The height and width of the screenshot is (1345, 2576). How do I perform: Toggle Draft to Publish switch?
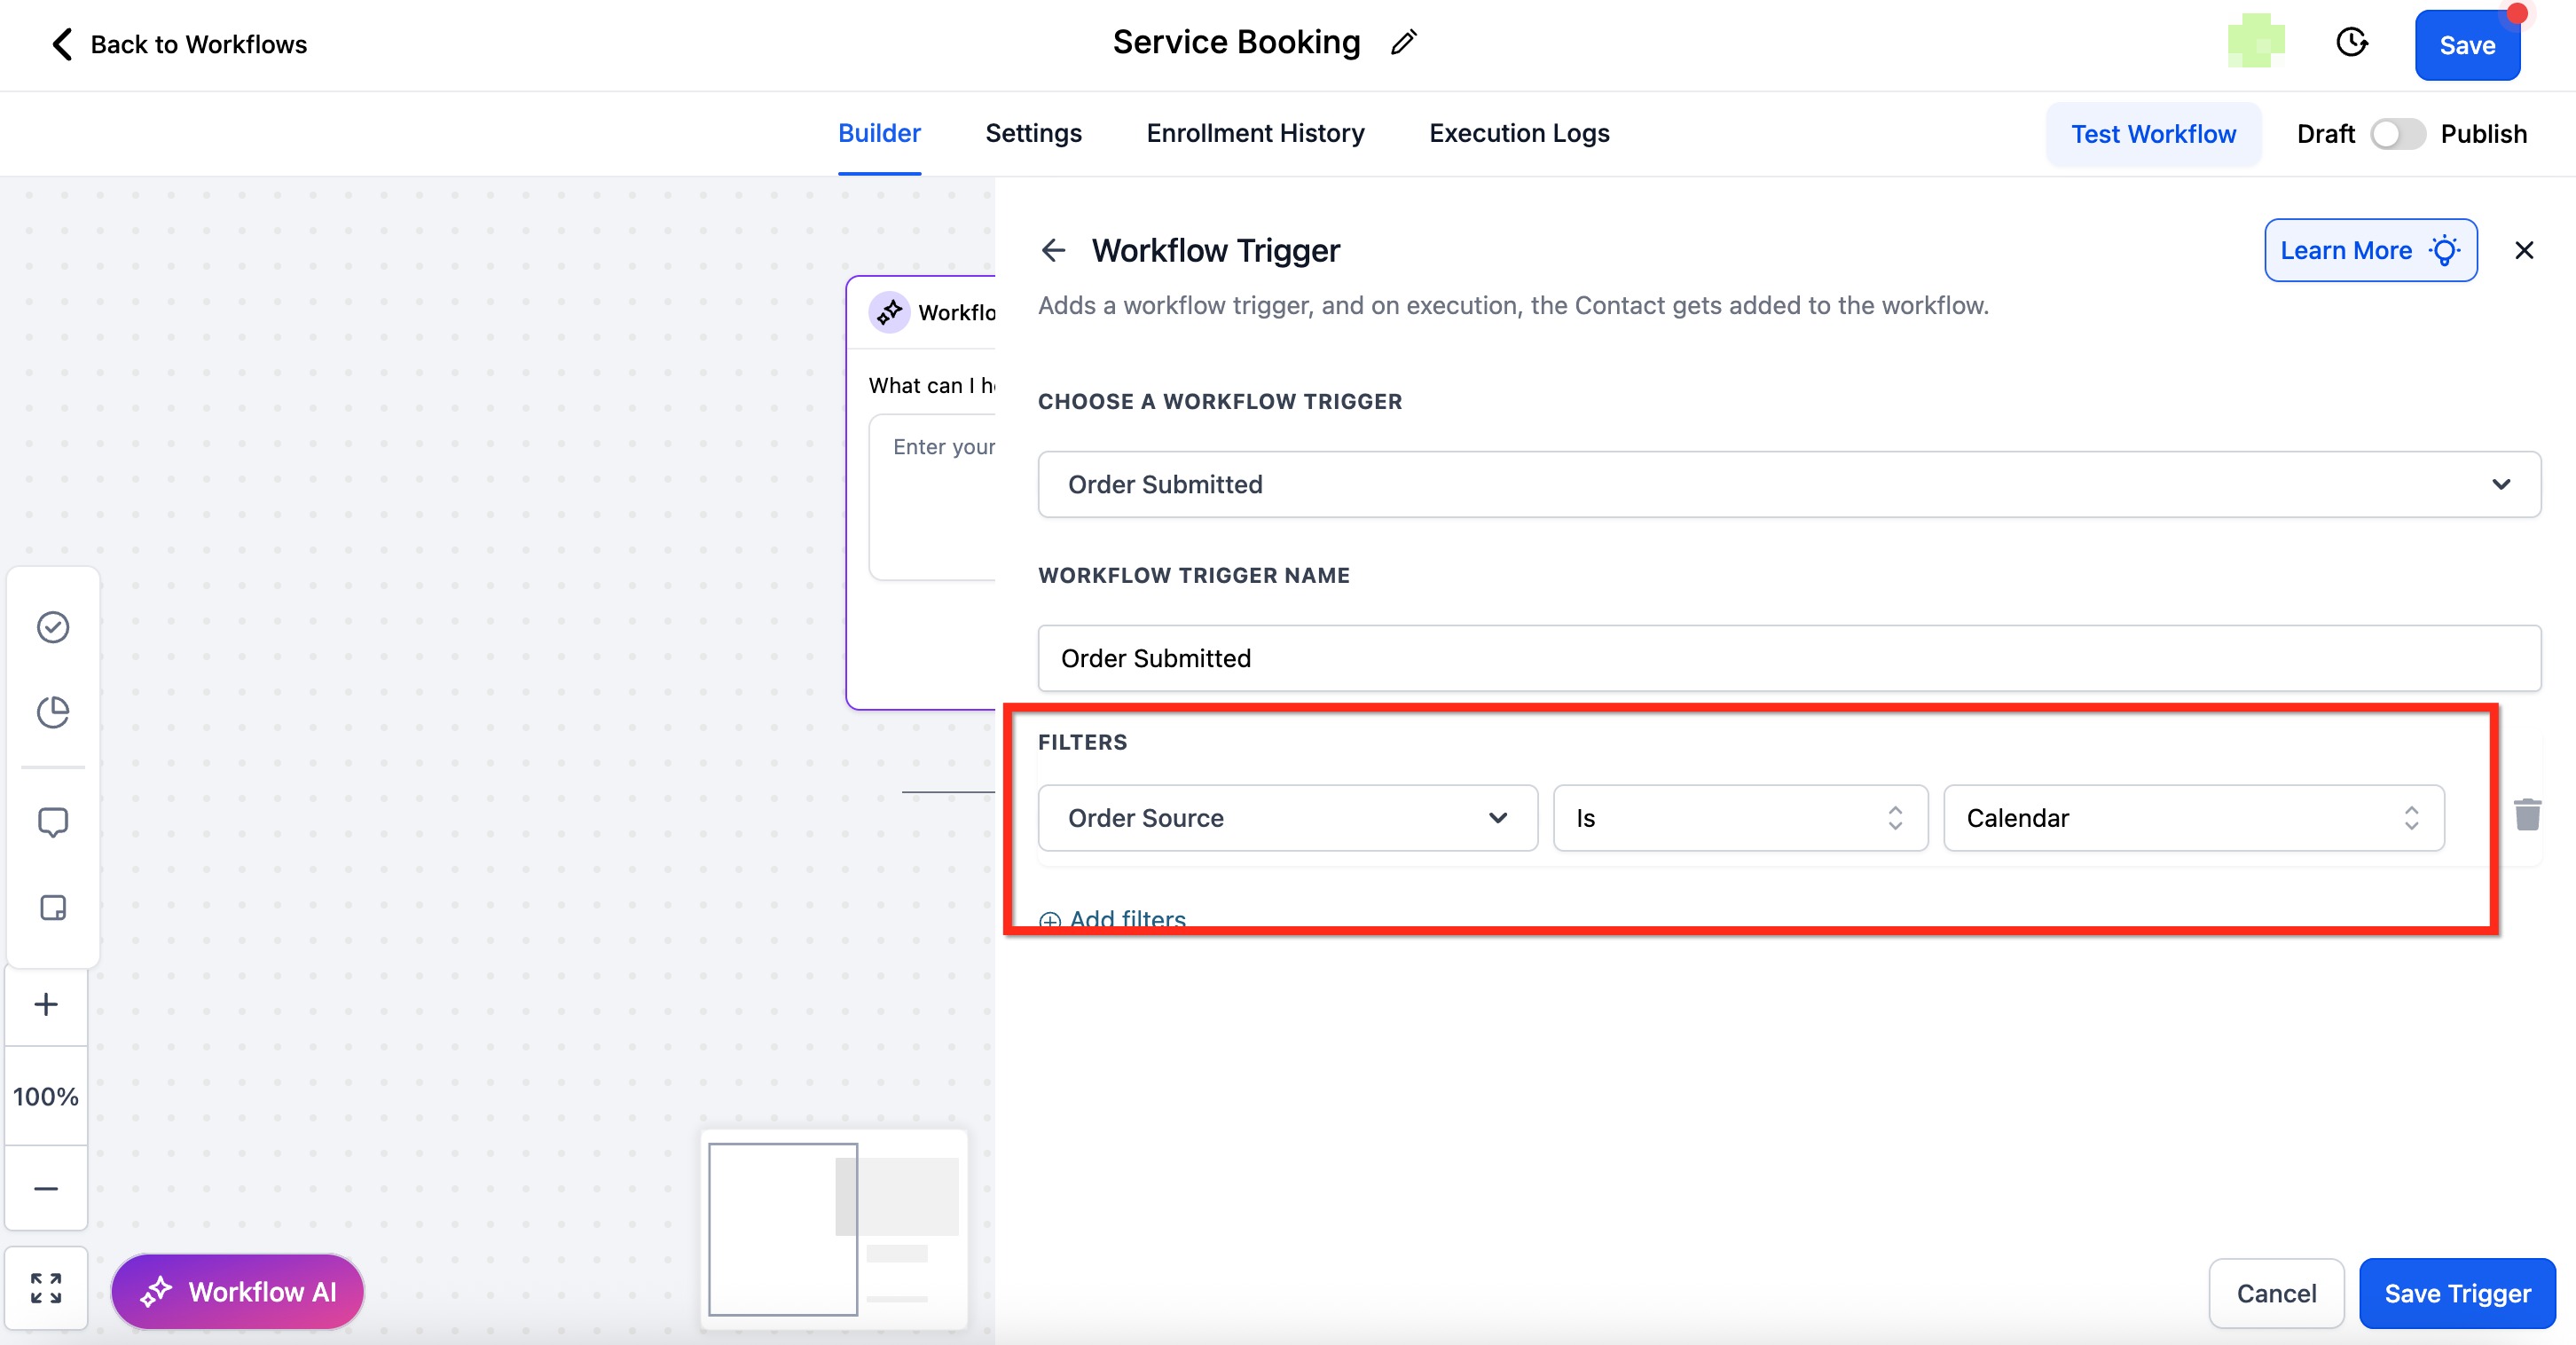(x=2397, y=134)
